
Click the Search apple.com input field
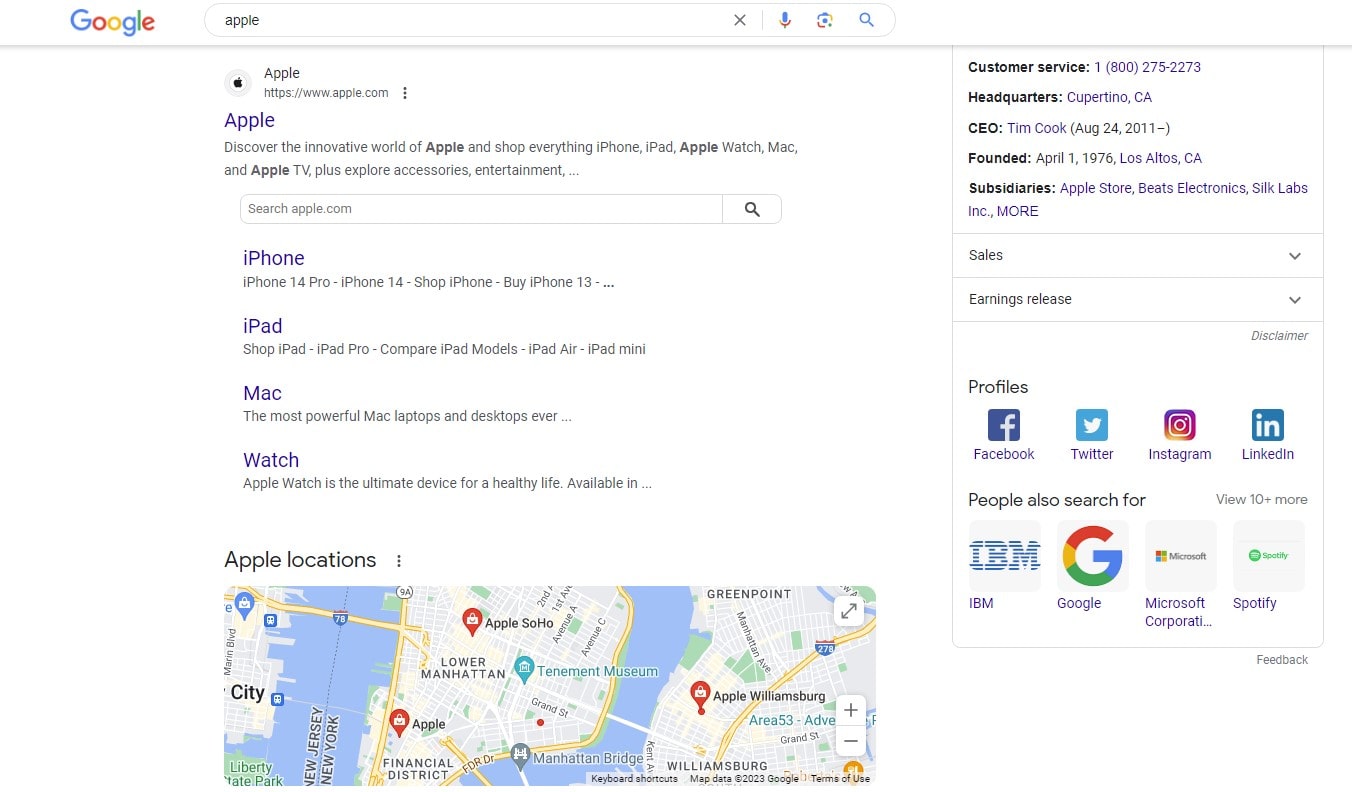coord(481,209)
